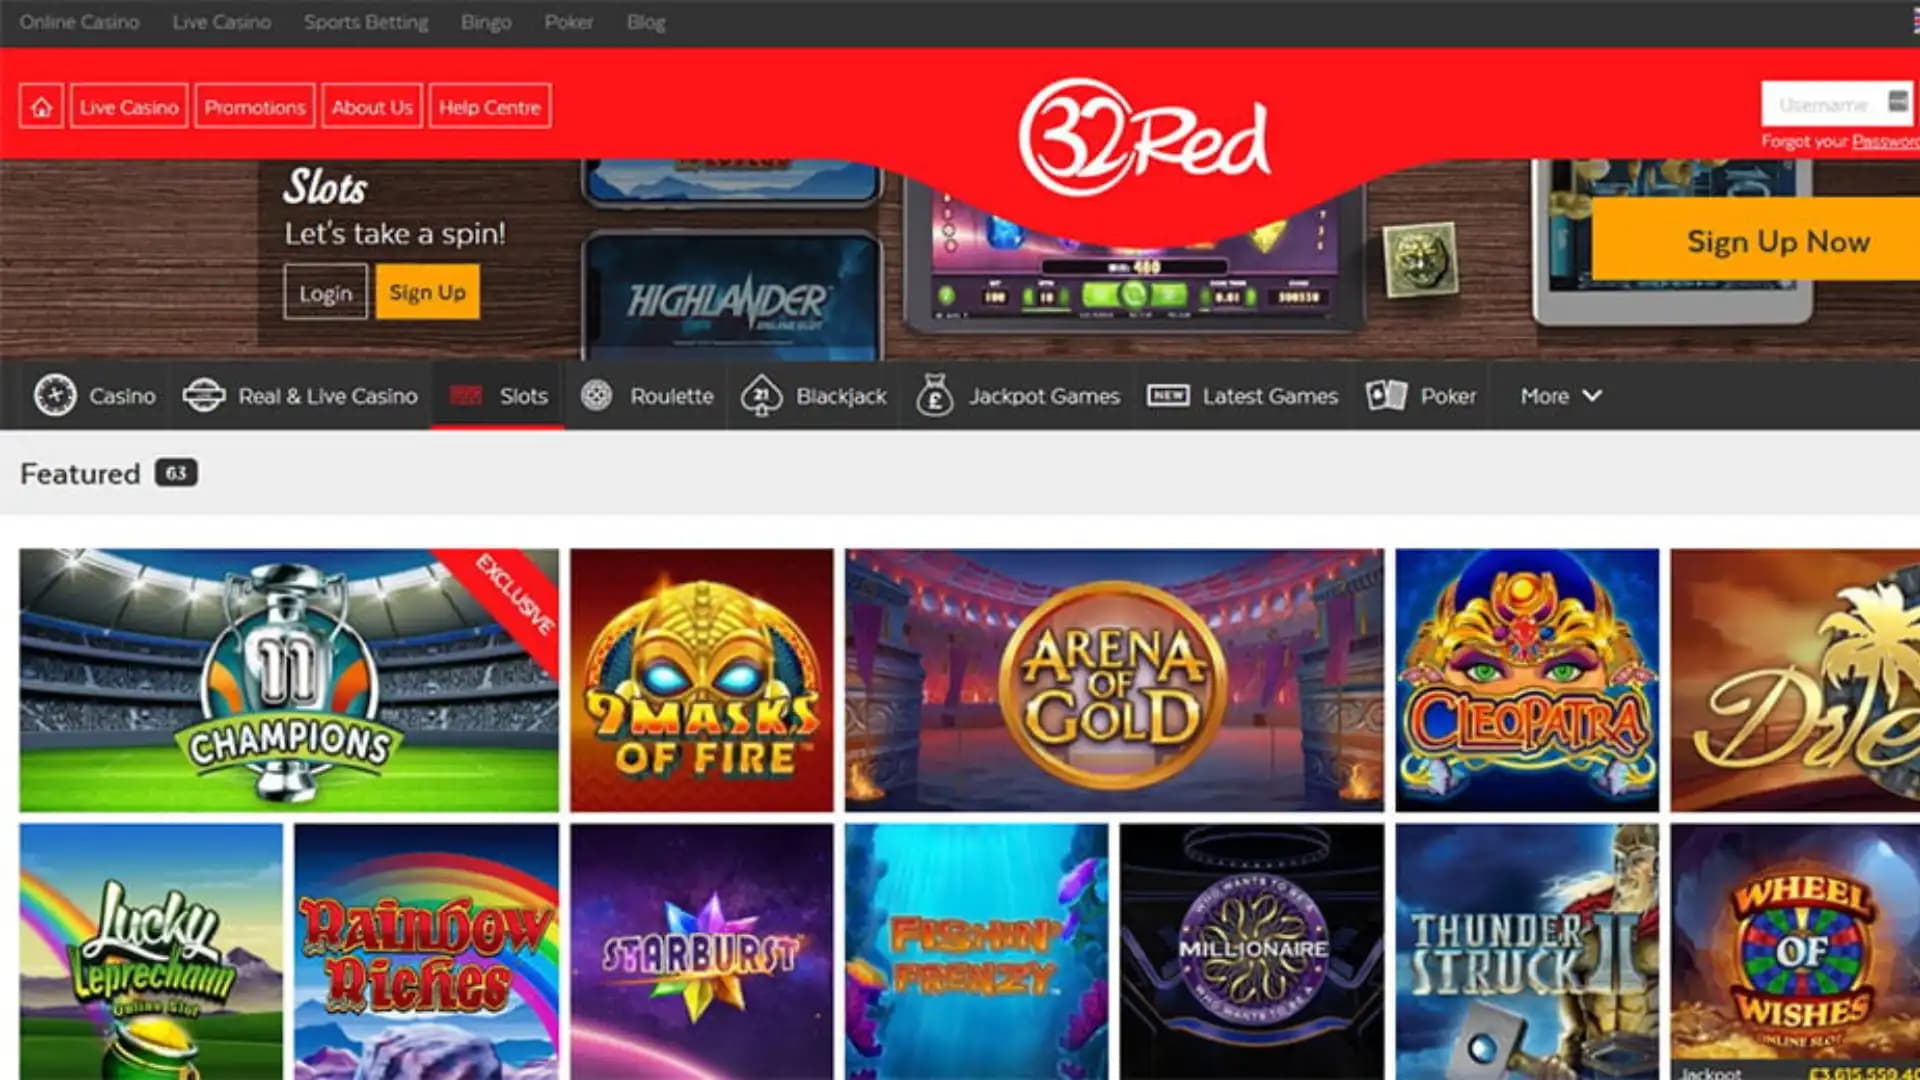Click the Roulette wheel icon
This screenshot has width=1920, height=1080.
(x=597, y=395)
